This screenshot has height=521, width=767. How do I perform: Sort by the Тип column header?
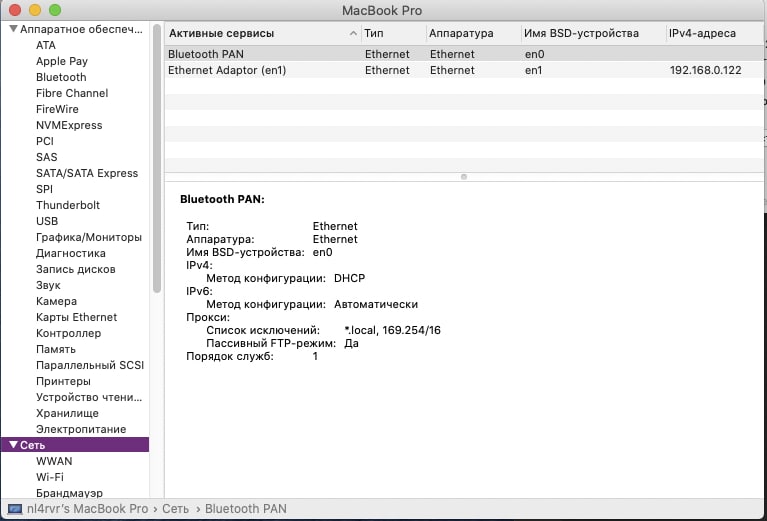pos(394,33)
